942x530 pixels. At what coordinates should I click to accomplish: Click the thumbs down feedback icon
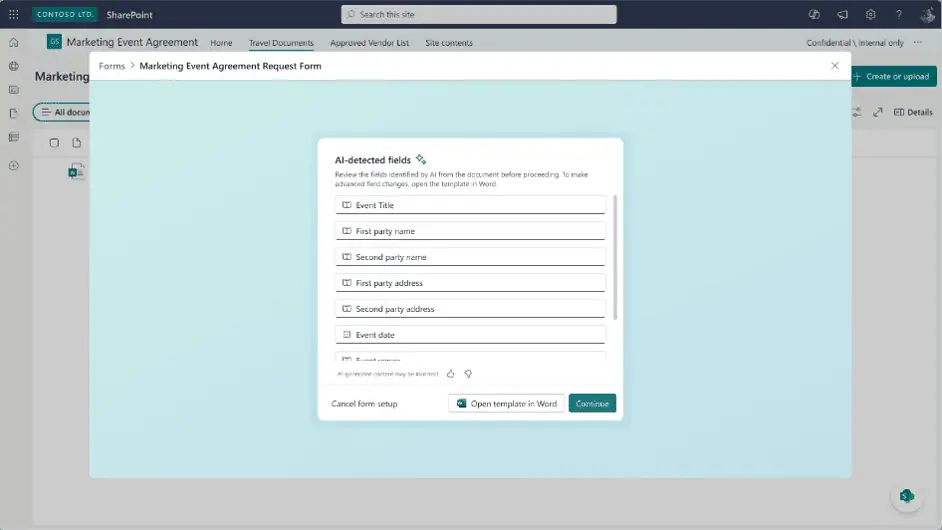pyautogui.click(x=468, y=374)
